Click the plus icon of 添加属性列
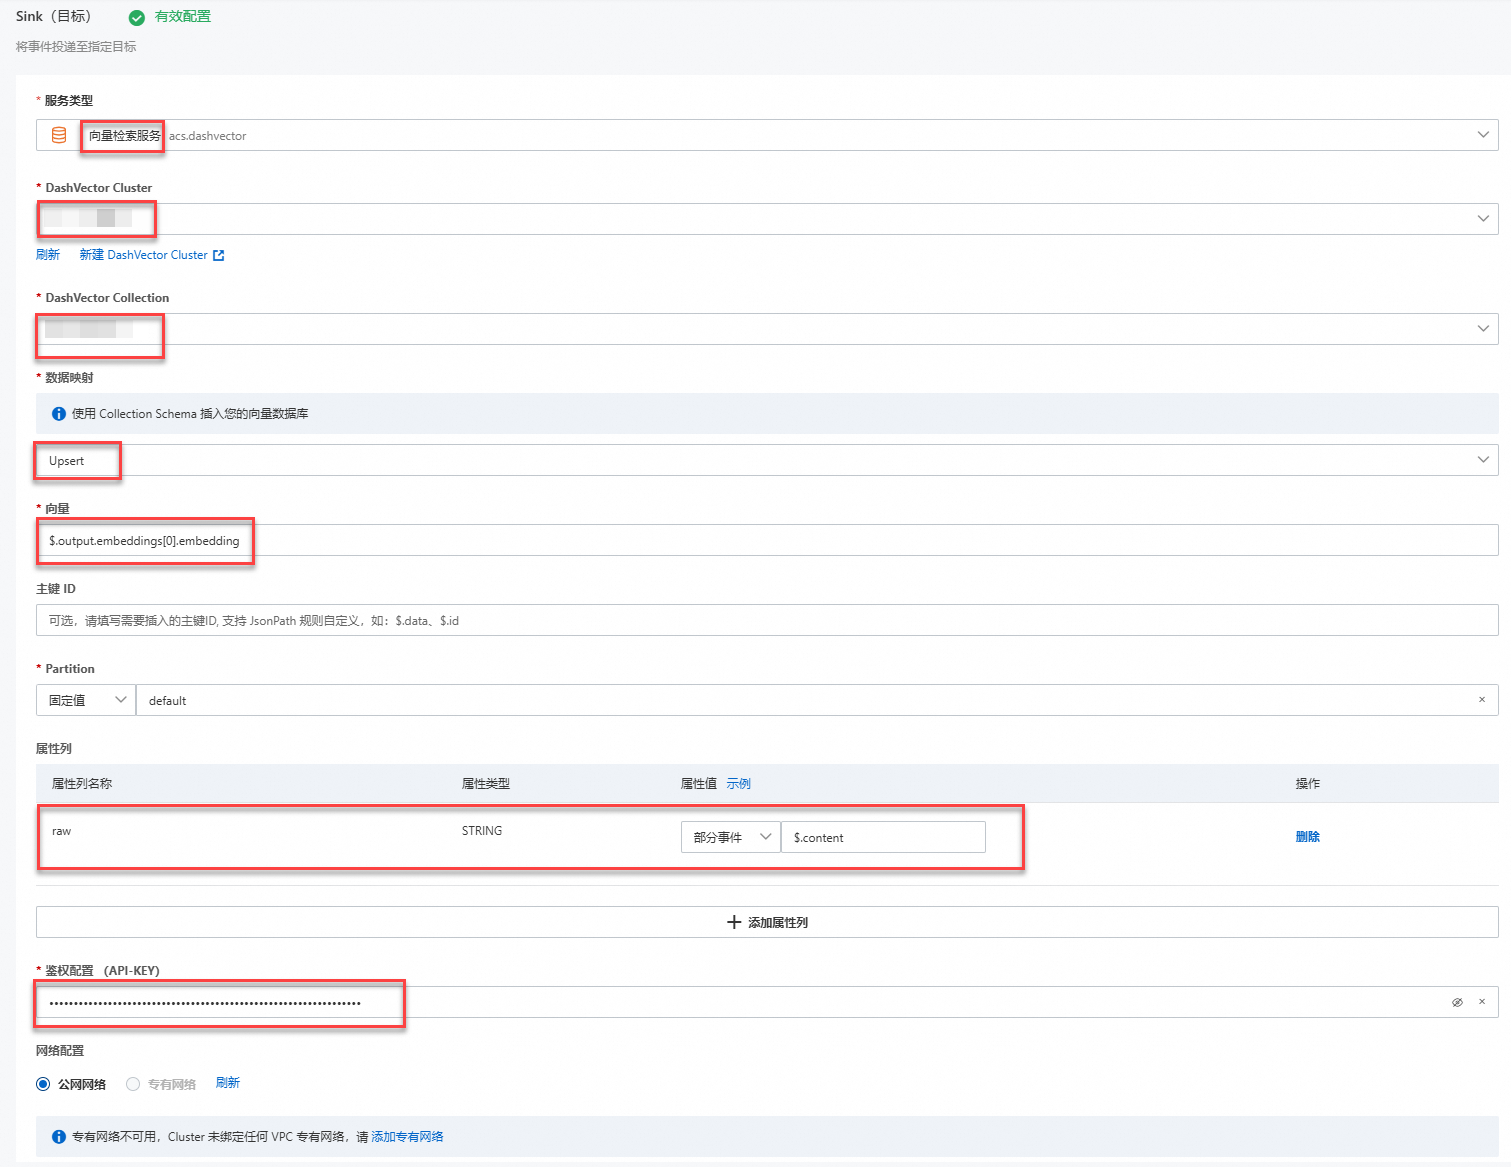The height and width of the screenshot is (1167, 1511). pyautogui.click(x=734, y=922)
